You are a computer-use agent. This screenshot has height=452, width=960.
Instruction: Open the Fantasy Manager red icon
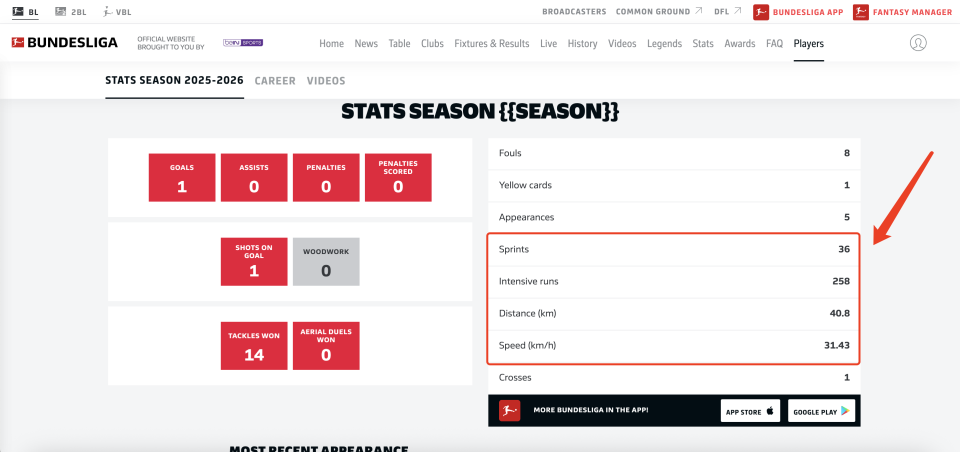pos(859,12)
